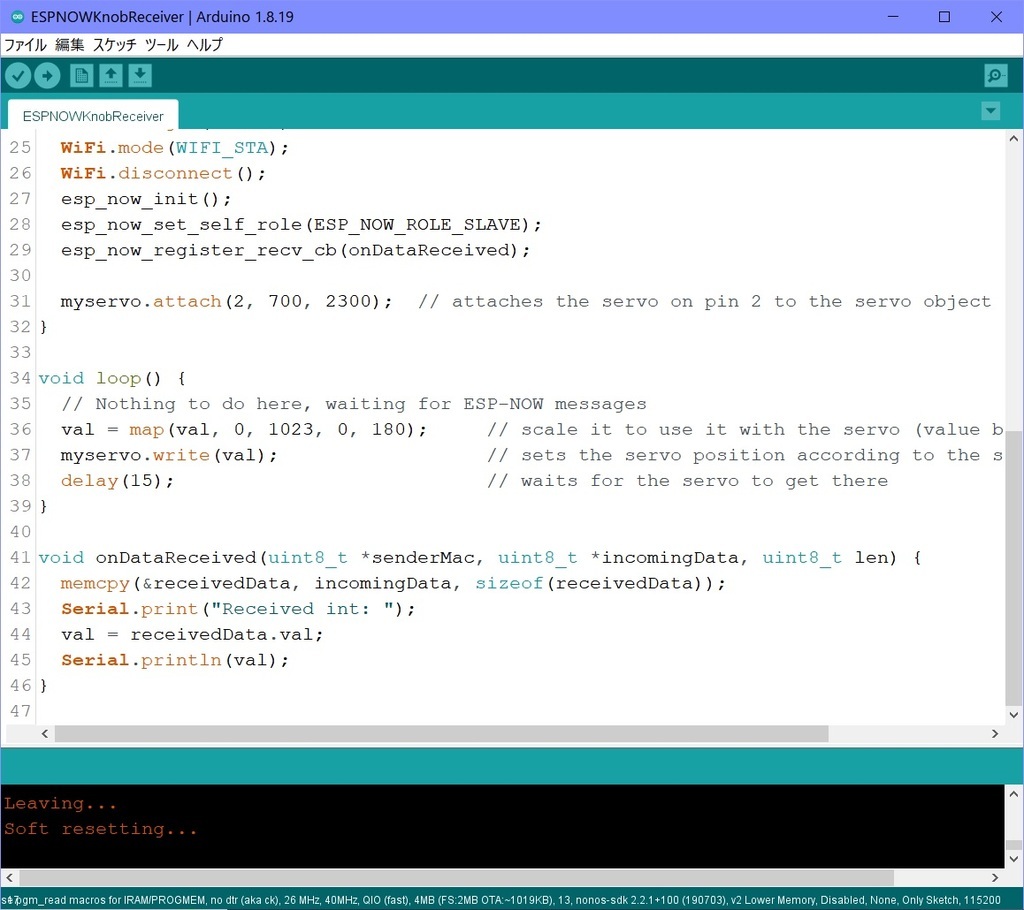
Task: Click the Save sketch down-arrow icon
Action: click(x=140, y=75)
